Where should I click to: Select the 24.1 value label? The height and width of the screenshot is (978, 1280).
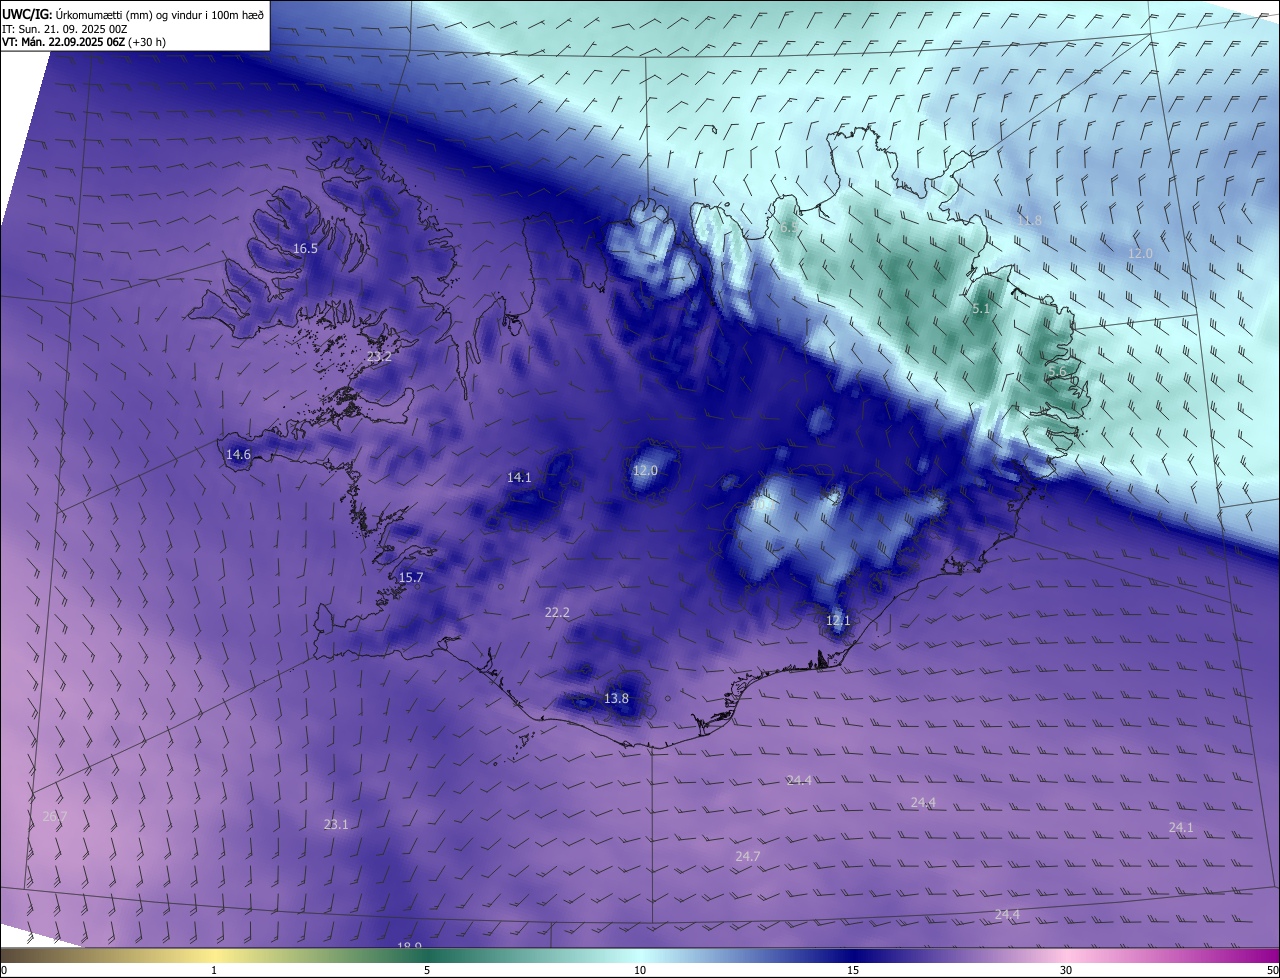tap(1181, 827)
